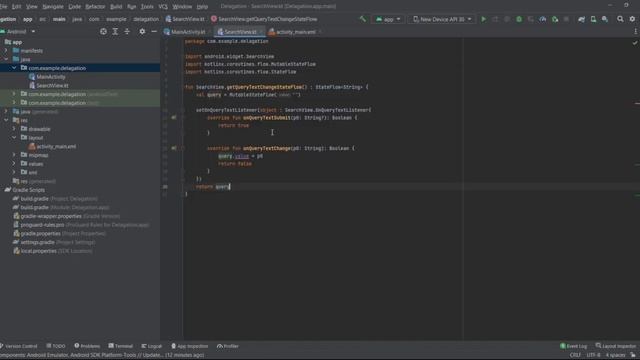The image size is (640, 360).
Task: Expand the mipmap folder
Action: coord(14,155)
